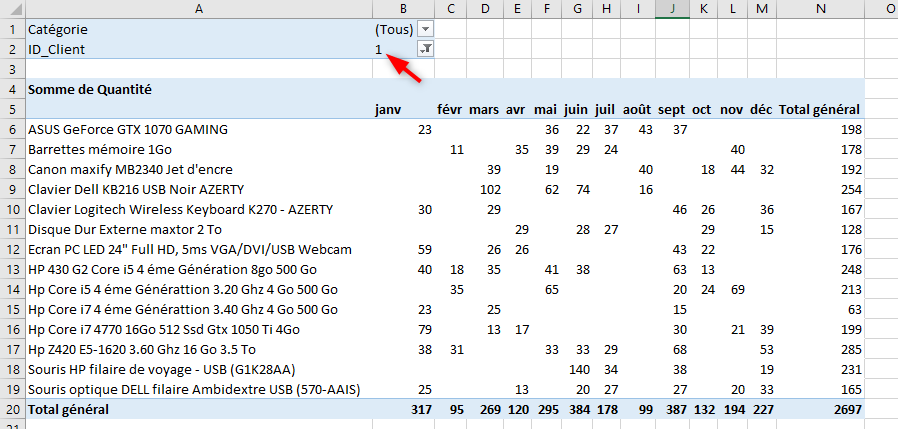Select Hp Core i5 3.20 Ghz row label

[x=183, y=289]
